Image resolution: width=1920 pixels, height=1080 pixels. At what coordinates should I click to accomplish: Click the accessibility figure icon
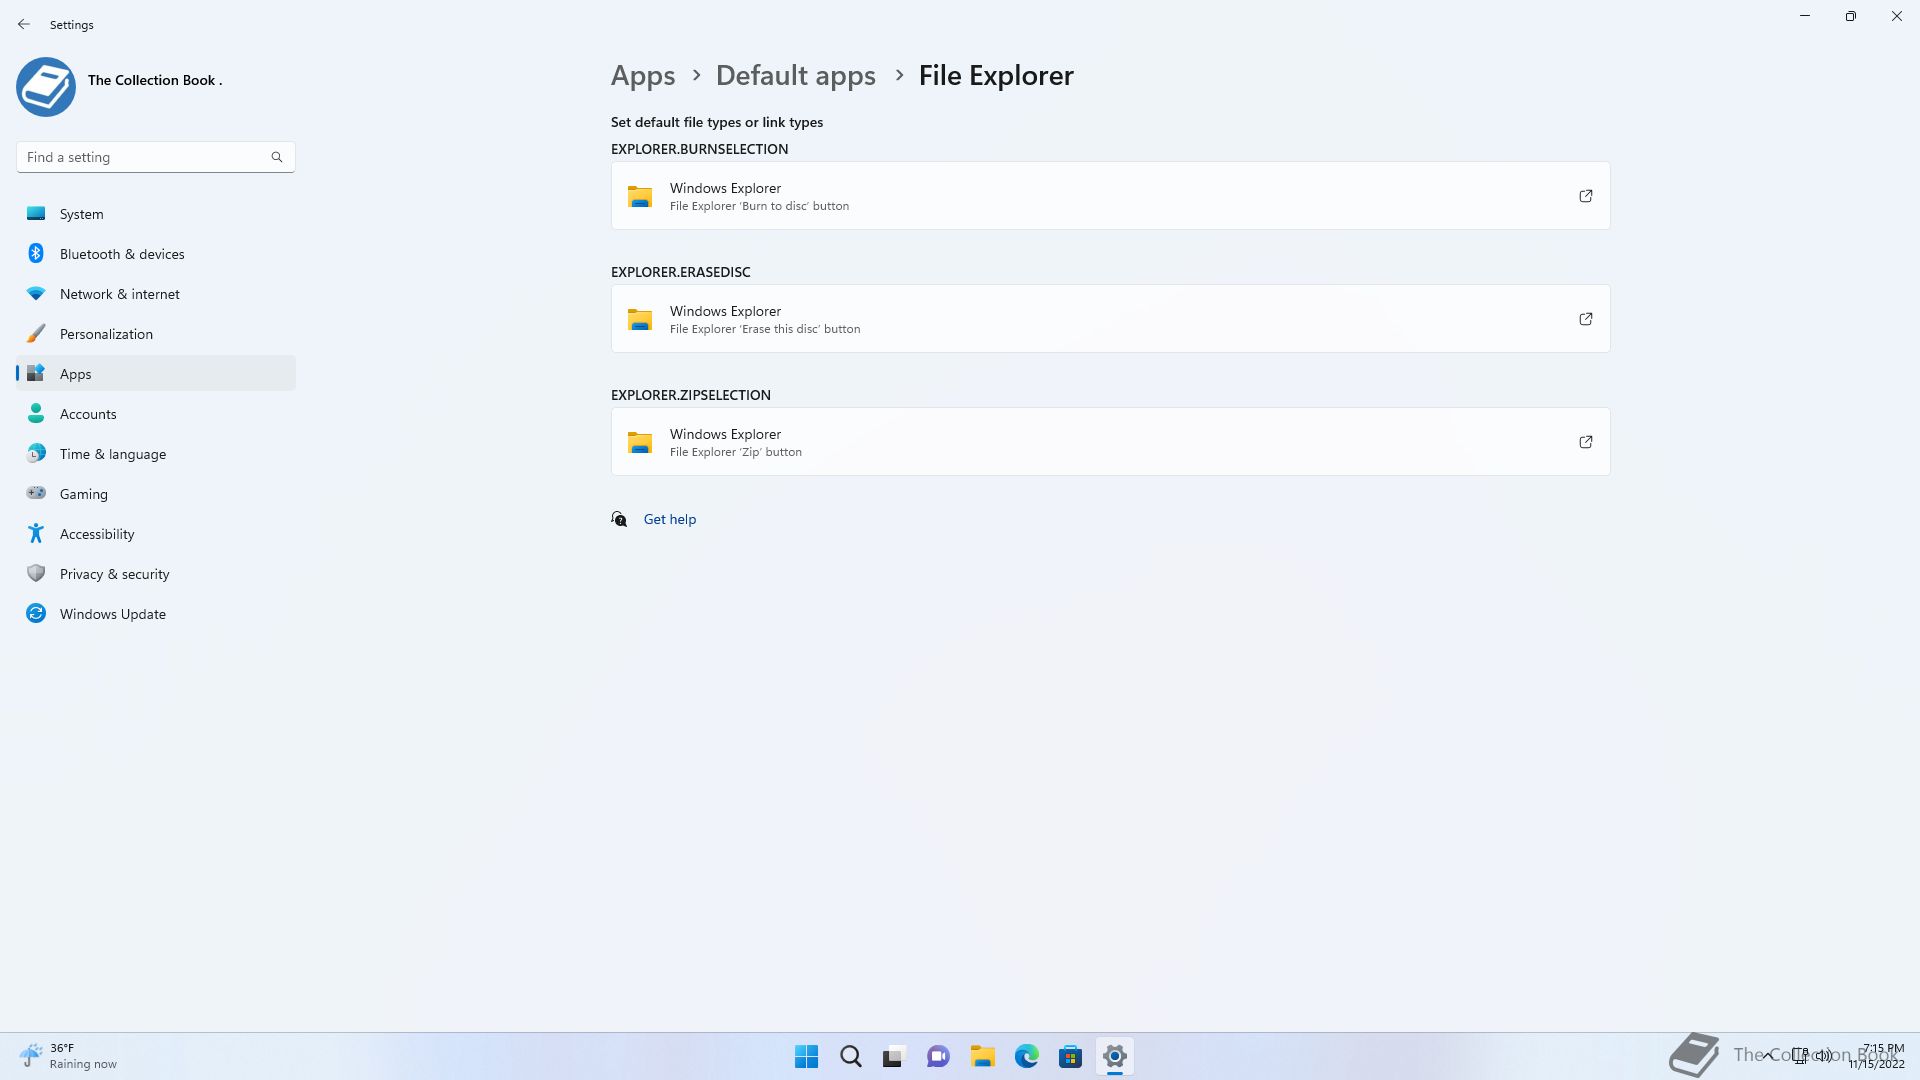36,533
